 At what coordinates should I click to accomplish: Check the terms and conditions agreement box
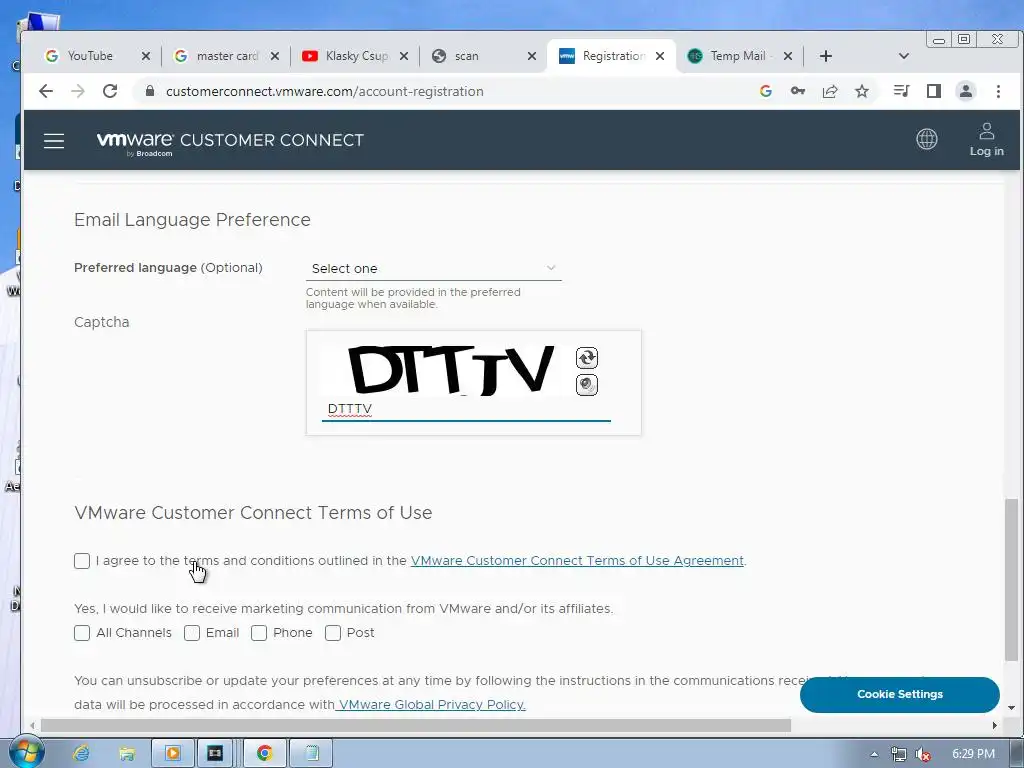(82, 561)
